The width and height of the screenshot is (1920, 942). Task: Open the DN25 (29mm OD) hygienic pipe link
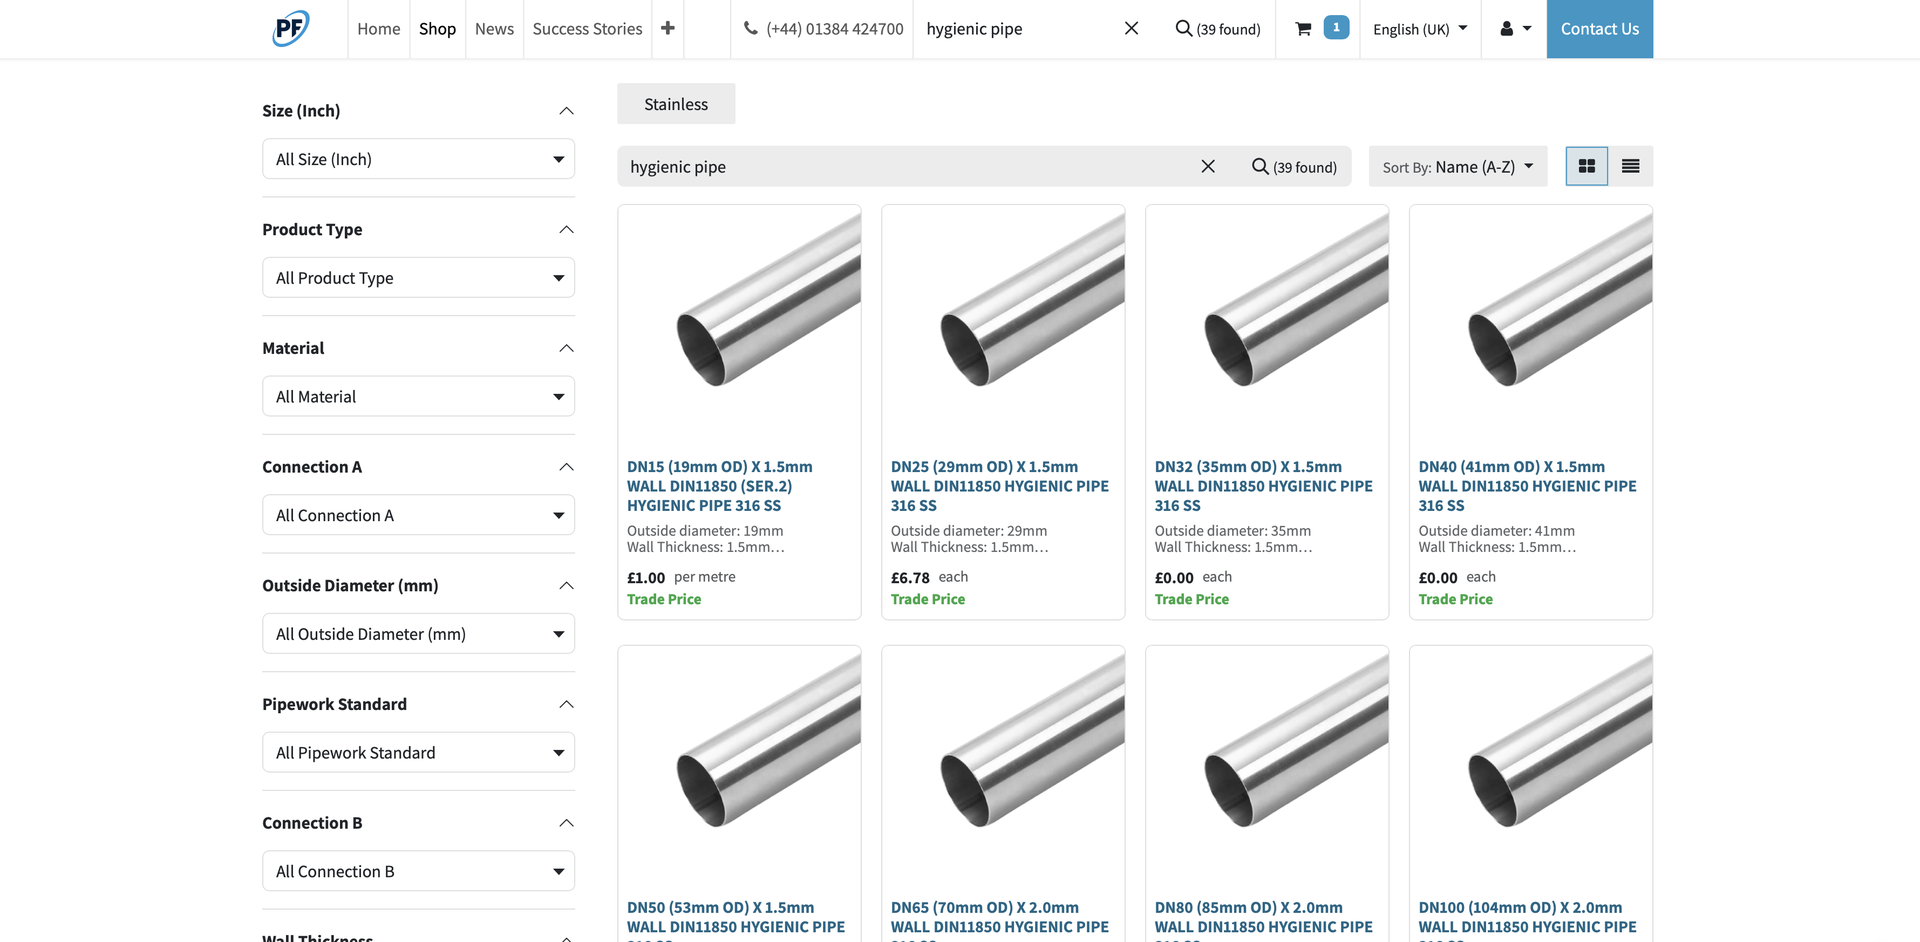[999, 486]
